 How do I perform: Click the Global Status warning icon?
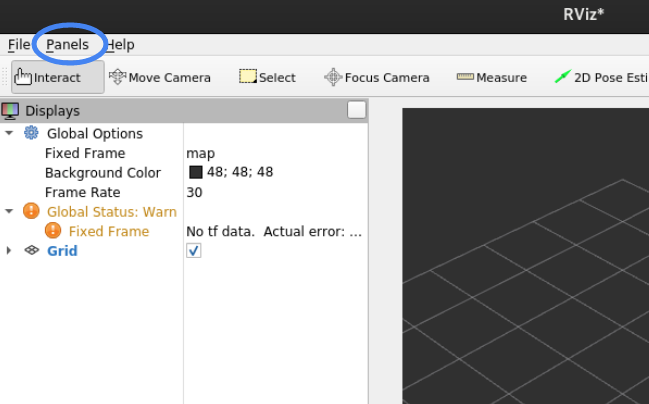click(x=31, y=211)
